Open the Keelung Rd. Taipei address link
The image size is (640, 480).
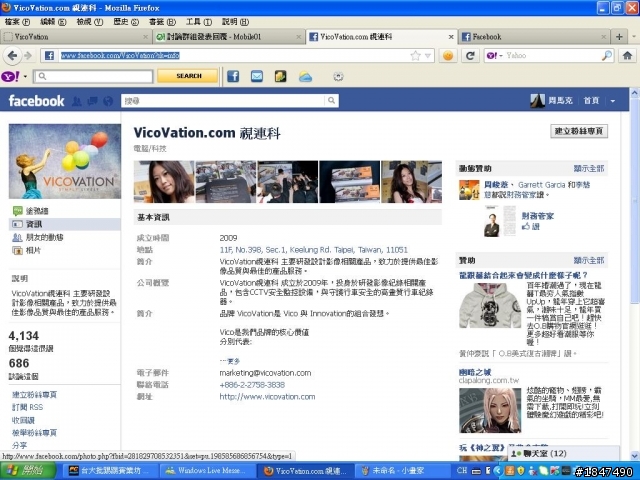click(x=313, y=250)
